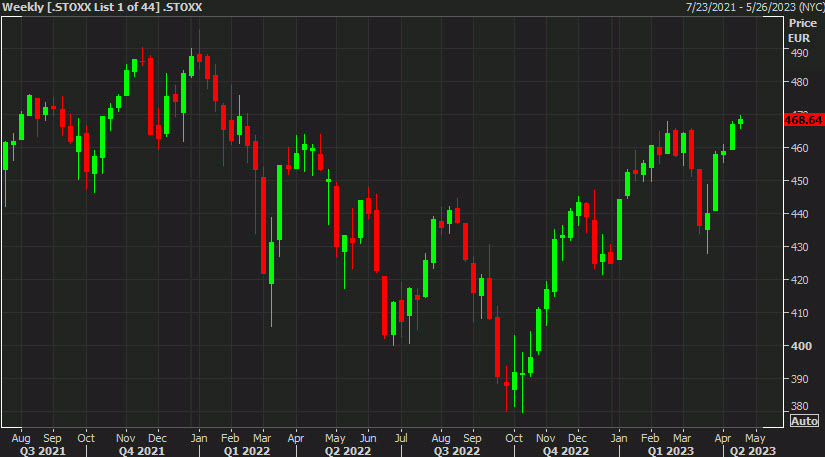Click the Q3 2022 quarter label
This screenshot has height=457, width=825.
coord(457,451)
